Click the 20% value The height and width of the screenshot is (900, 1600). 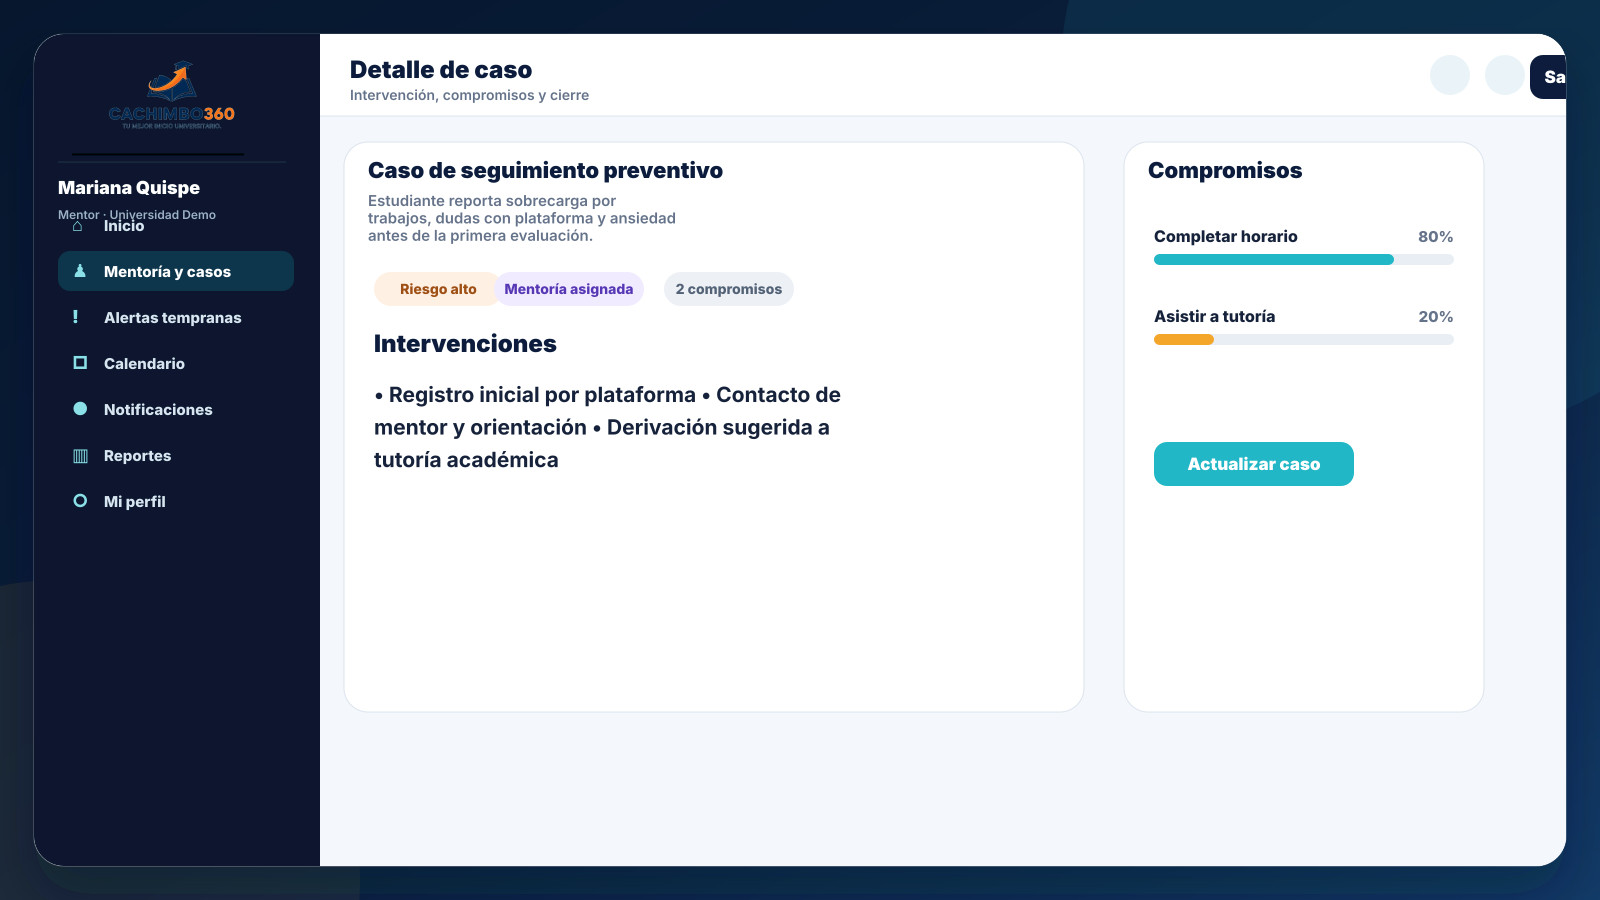1436,317
